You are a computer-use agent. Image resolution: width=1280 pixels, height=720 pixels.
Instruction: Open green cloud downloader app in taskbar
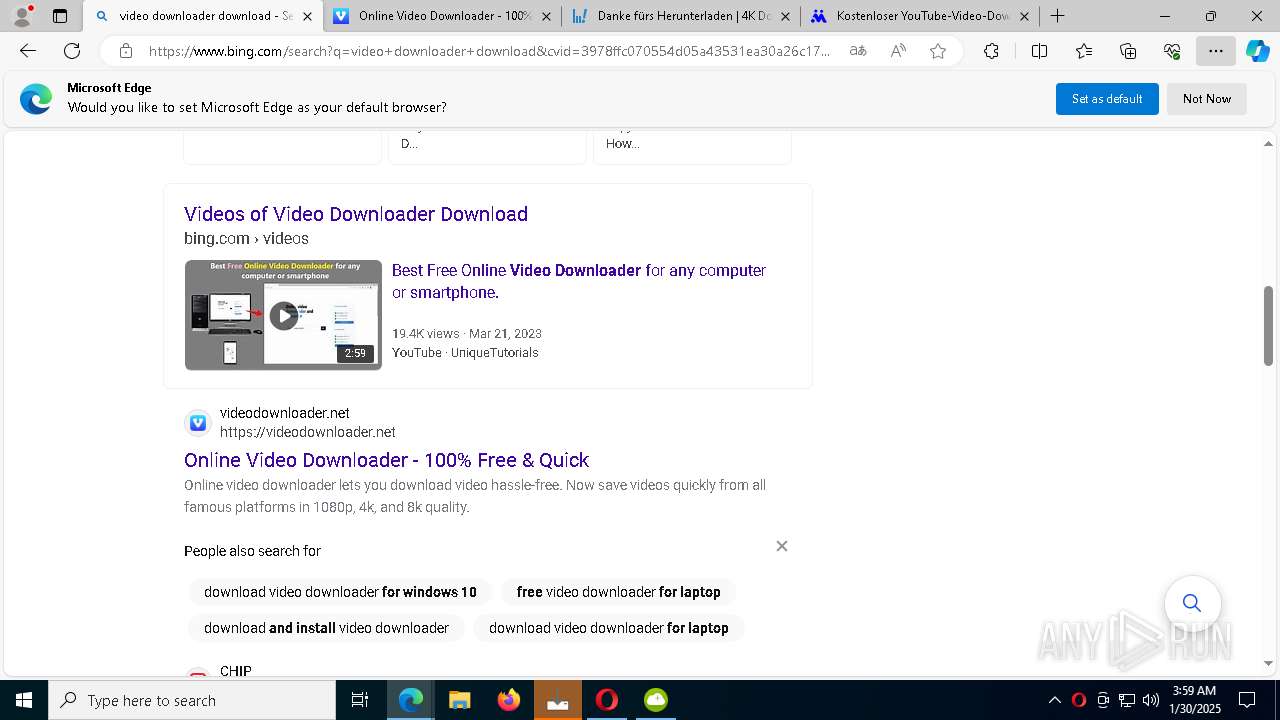tap(656, 700)
